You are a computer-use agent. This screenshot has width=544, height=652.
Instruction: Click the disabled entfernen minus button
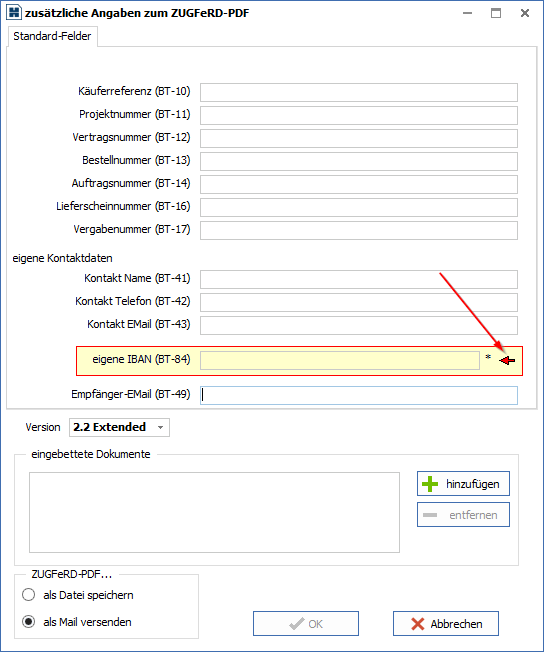[x=463, y=515]
